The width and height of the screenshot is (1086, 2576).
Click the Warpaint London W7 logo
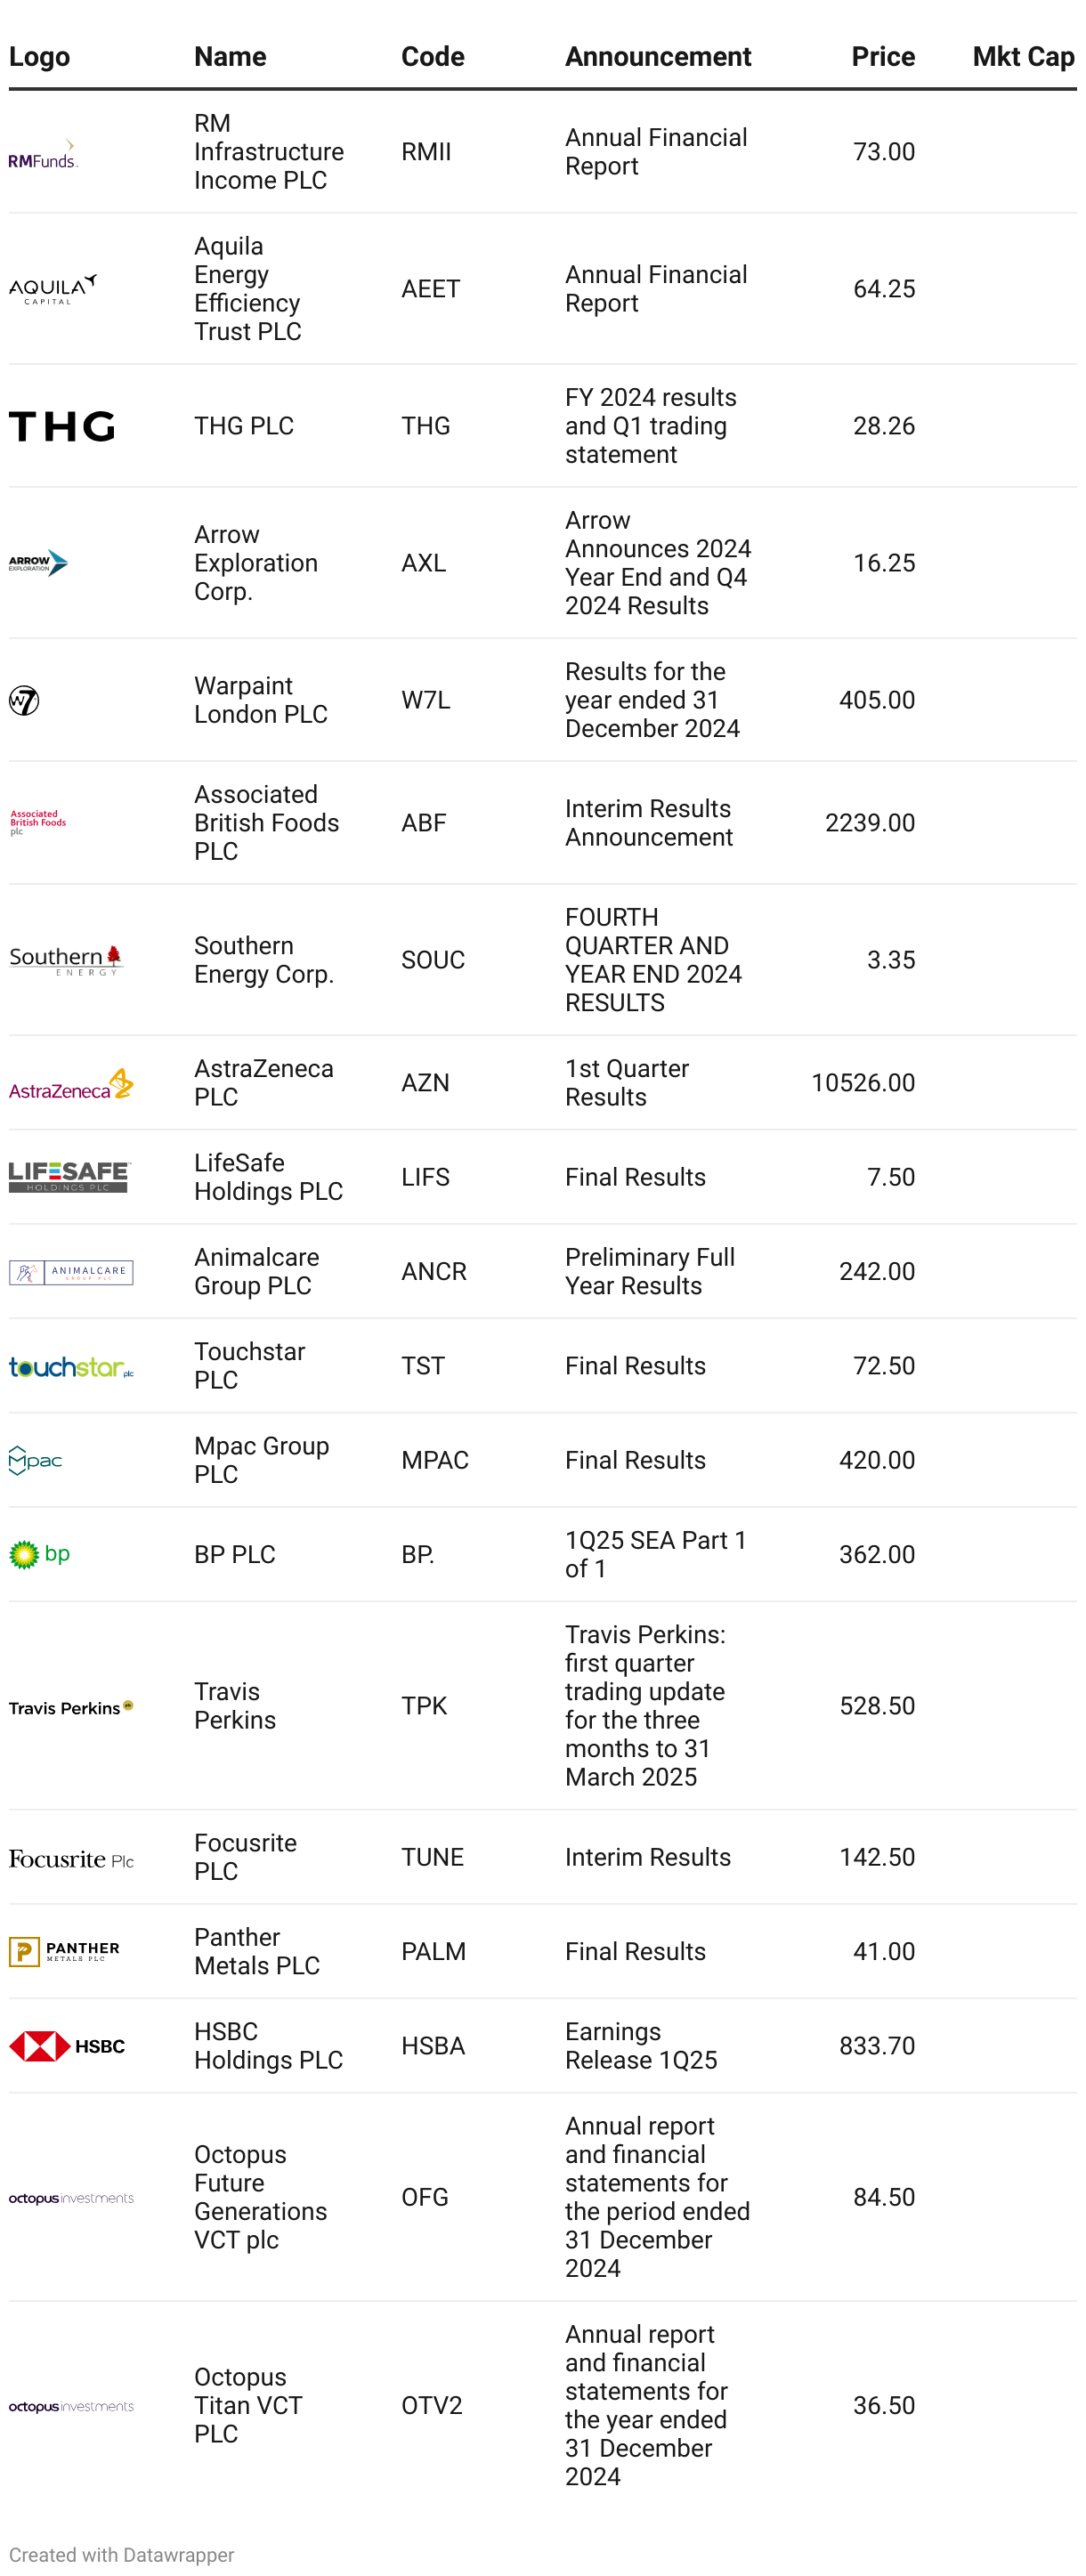click(x=24, y=700)
